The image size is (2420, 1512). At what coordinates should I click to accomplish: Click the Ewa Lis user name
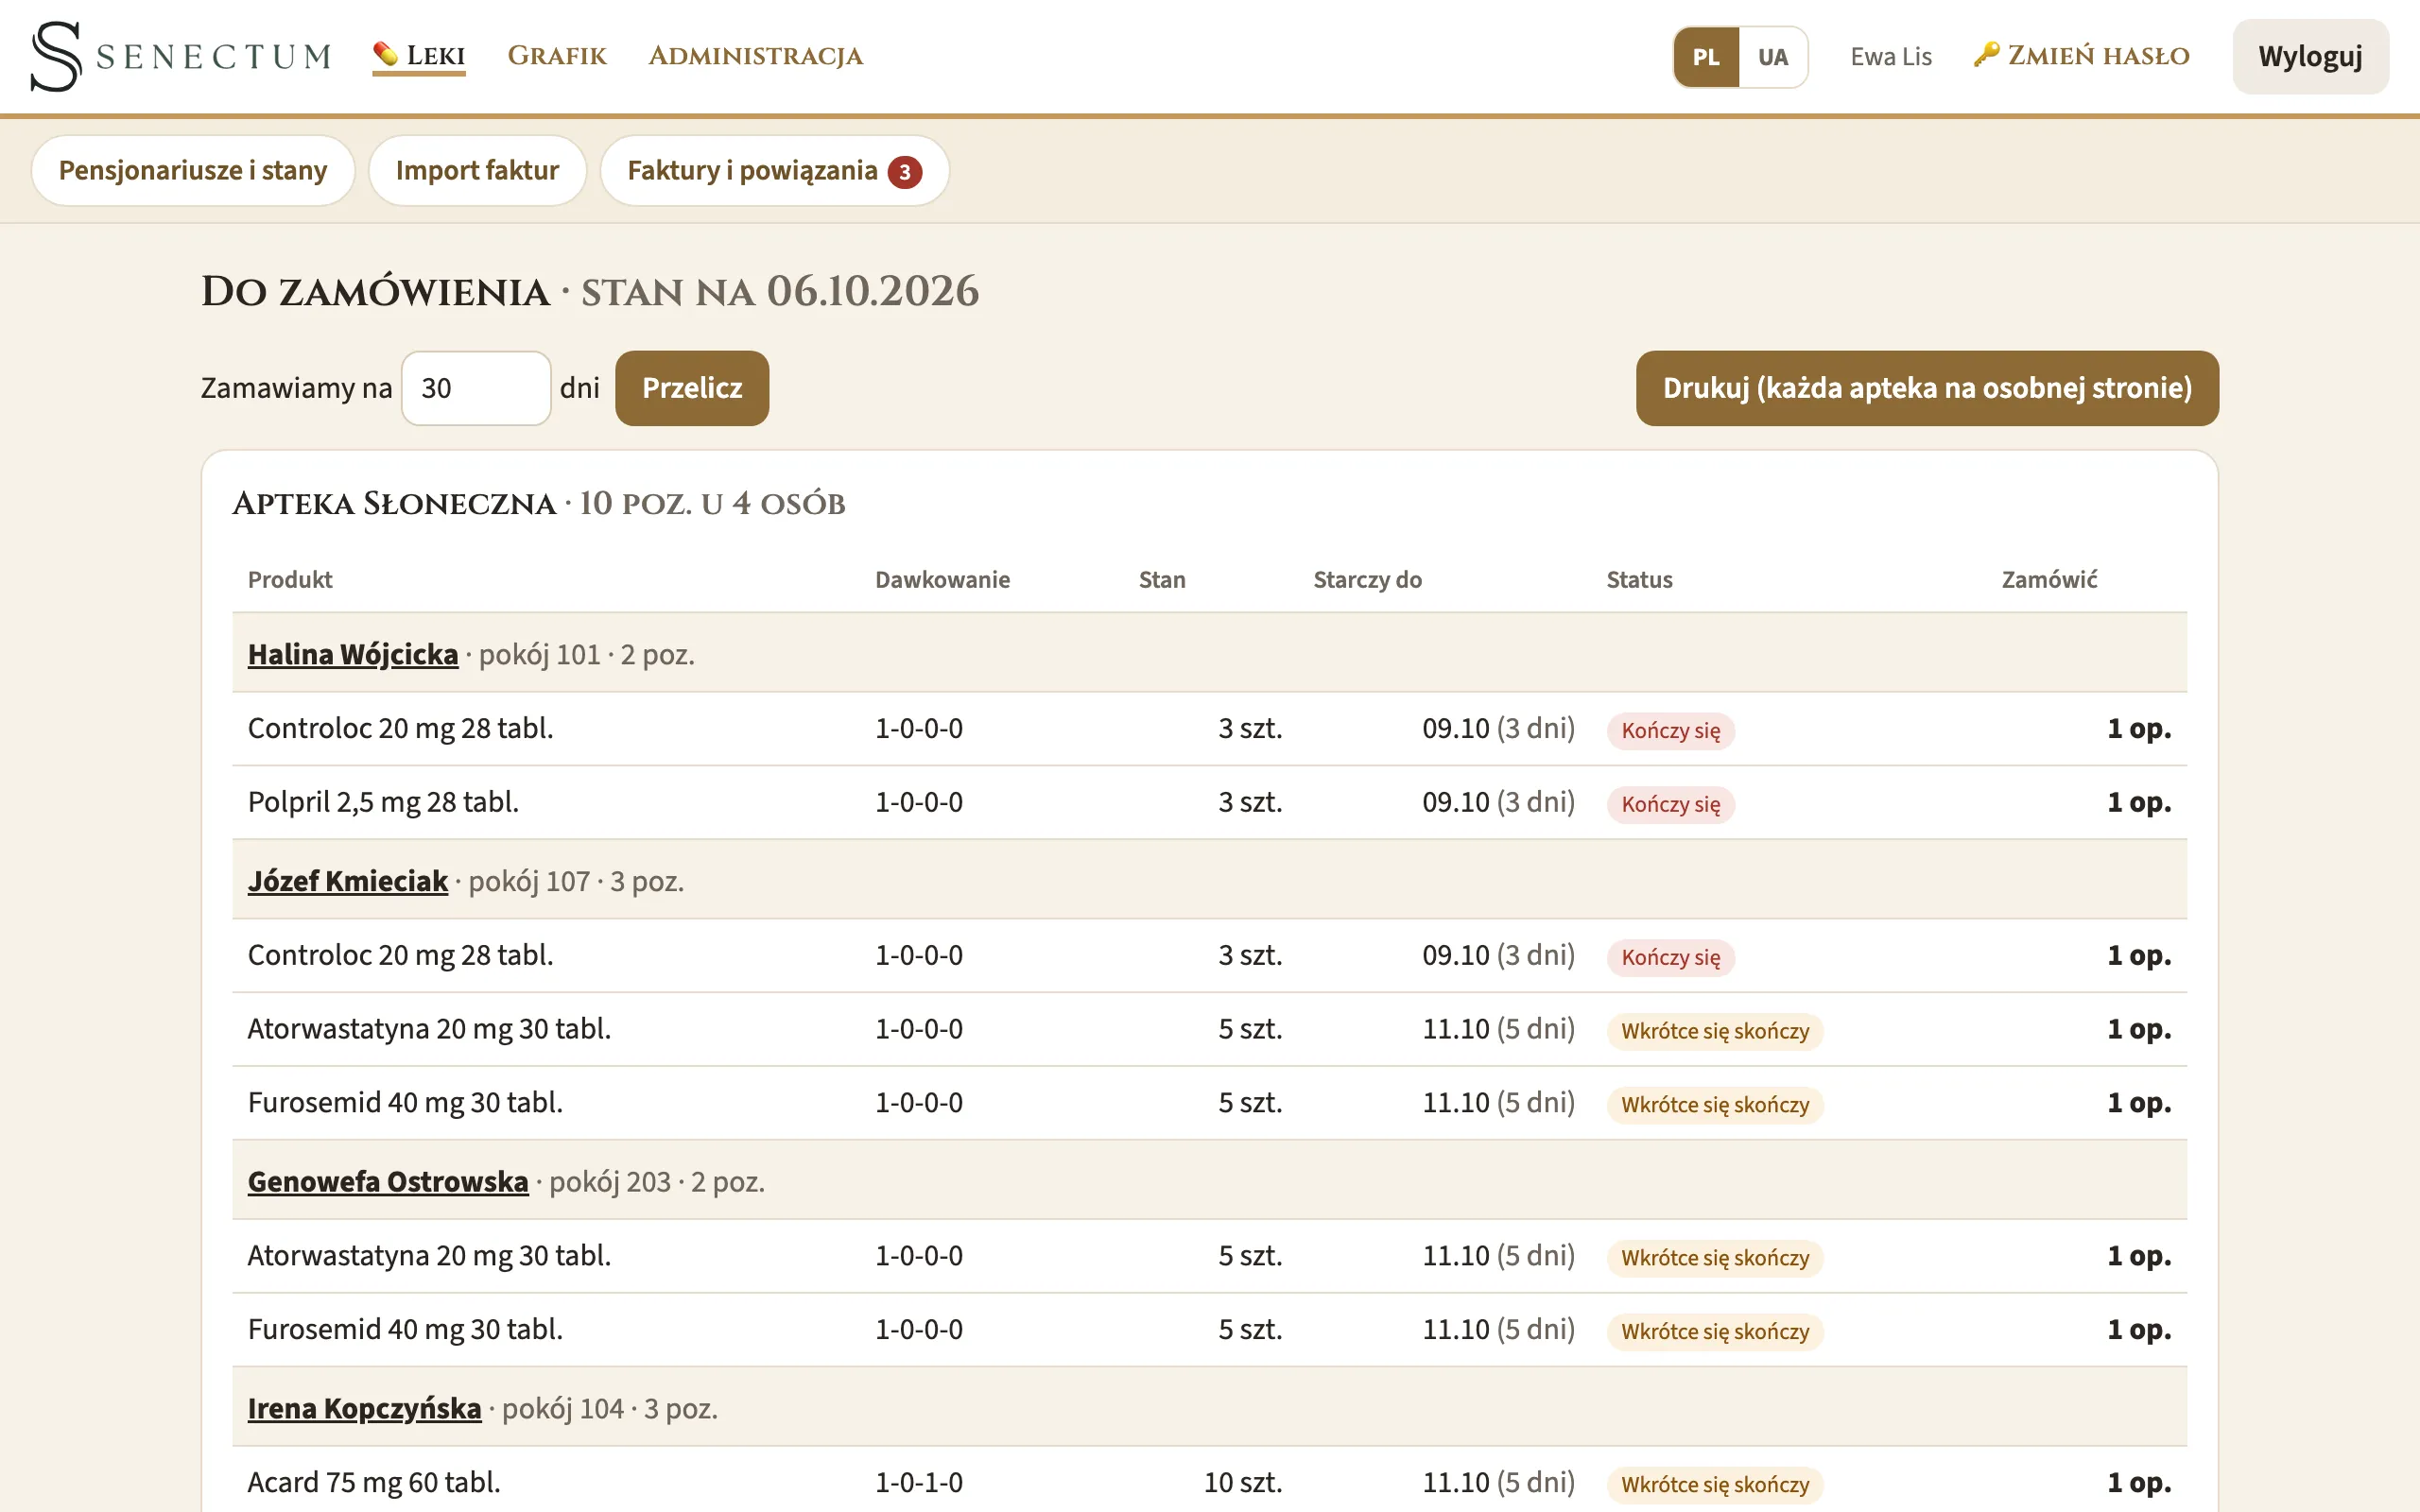pos(1891,57)
